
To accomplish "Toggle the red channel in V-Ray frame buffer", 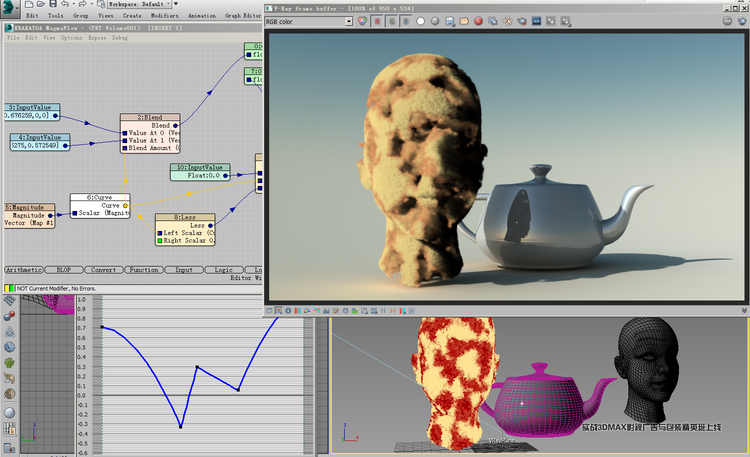I will click(x=377, y=21).
